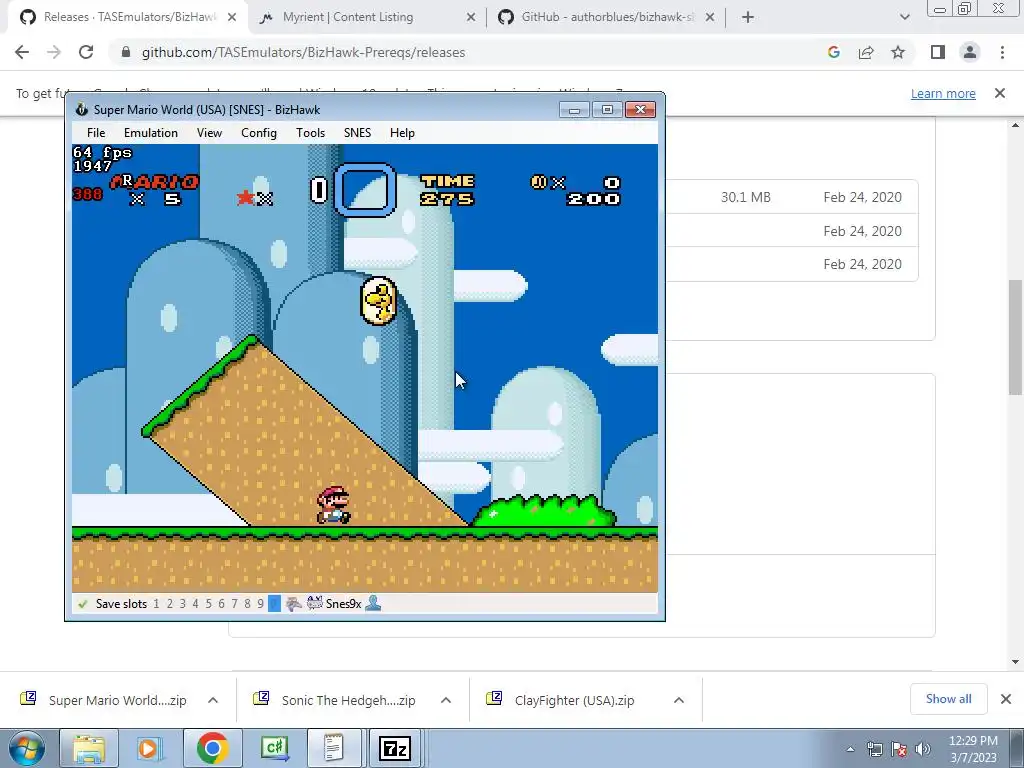Click the gray key status bar icon
The height and width of the screenshot is (768, 1024).
point(294,604)
